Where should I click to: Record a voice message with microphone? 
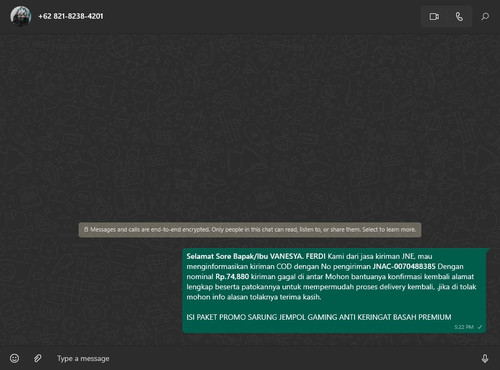coord(485,358)
